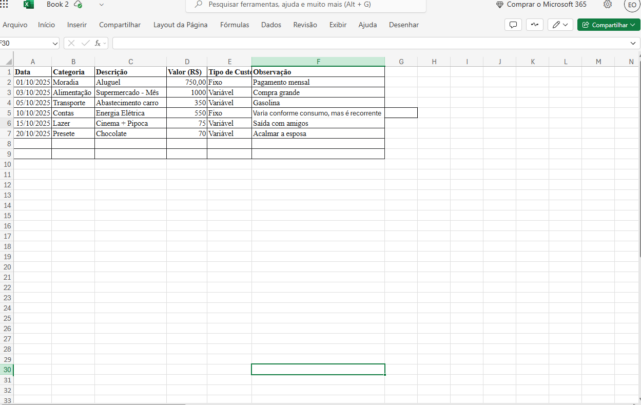Screen dimensions: 641x405
Task: Click the formula bar confirm checkmark
Action: pos(85,43)
